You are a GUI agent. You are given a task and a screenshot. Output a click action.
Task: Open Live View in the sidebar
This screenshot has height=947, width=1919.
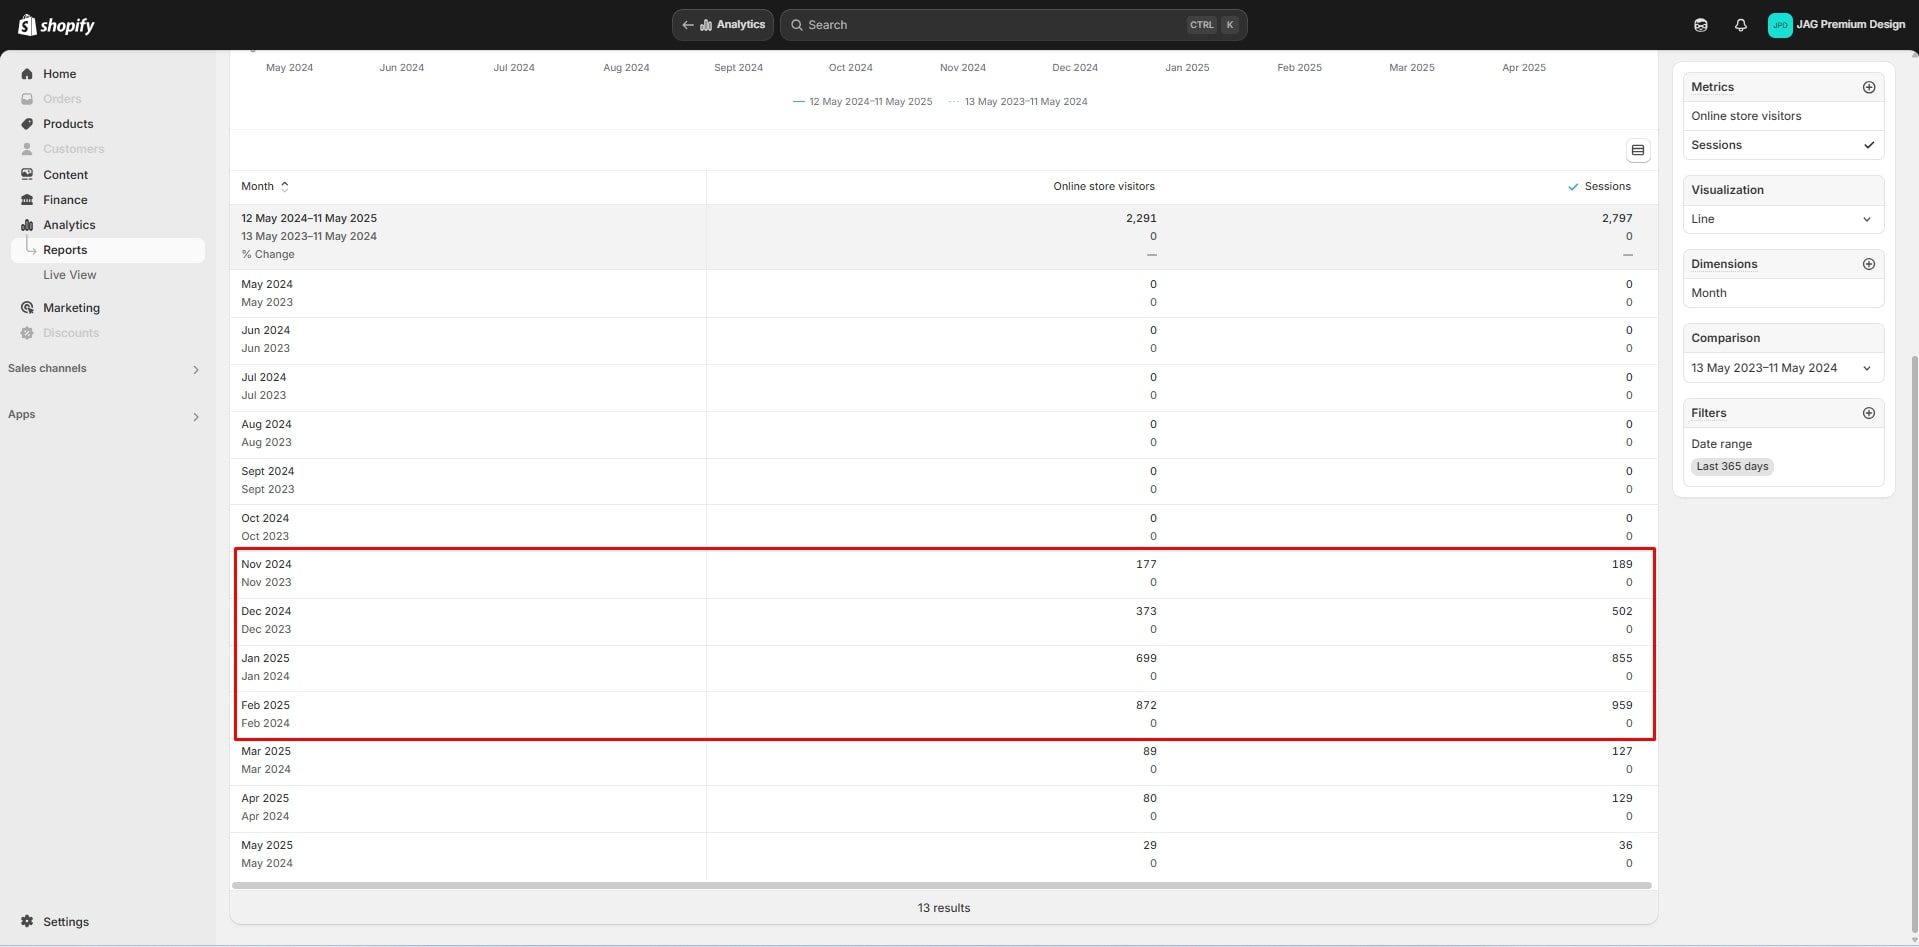point(70,275)
